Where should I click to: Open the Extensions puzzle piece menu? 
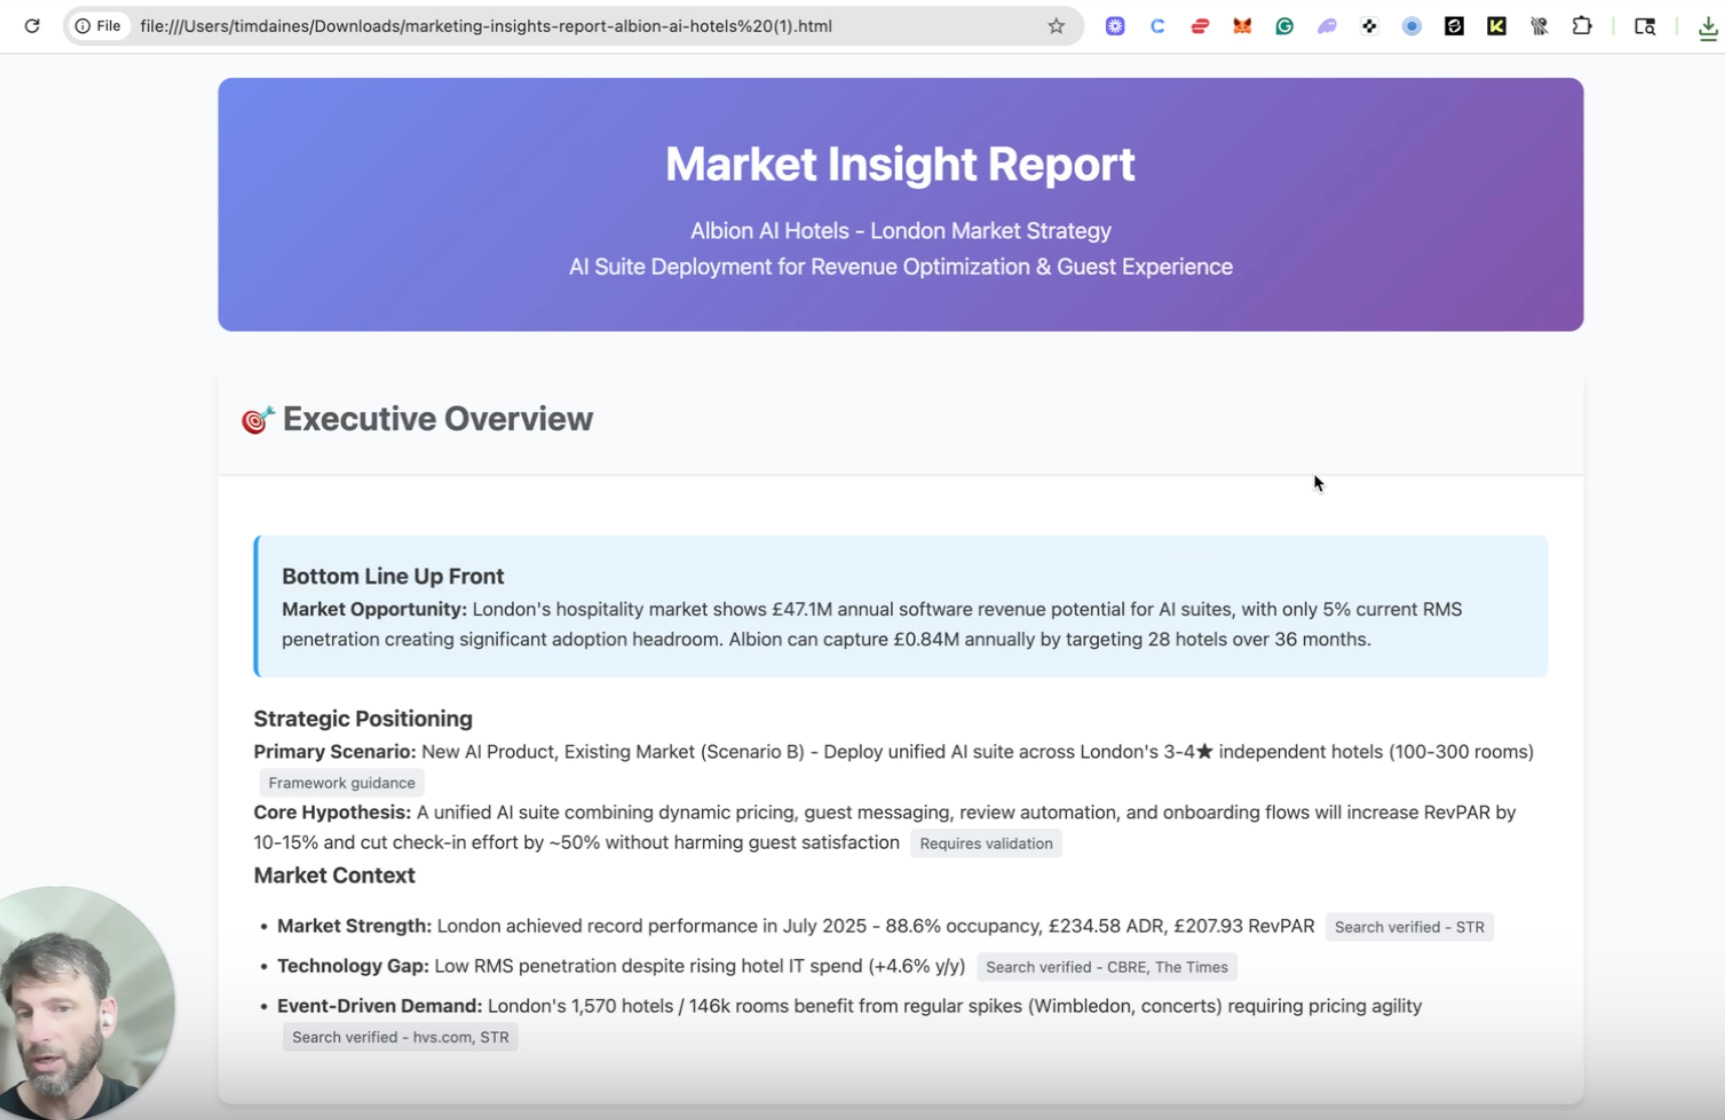tap(1582, 26)
